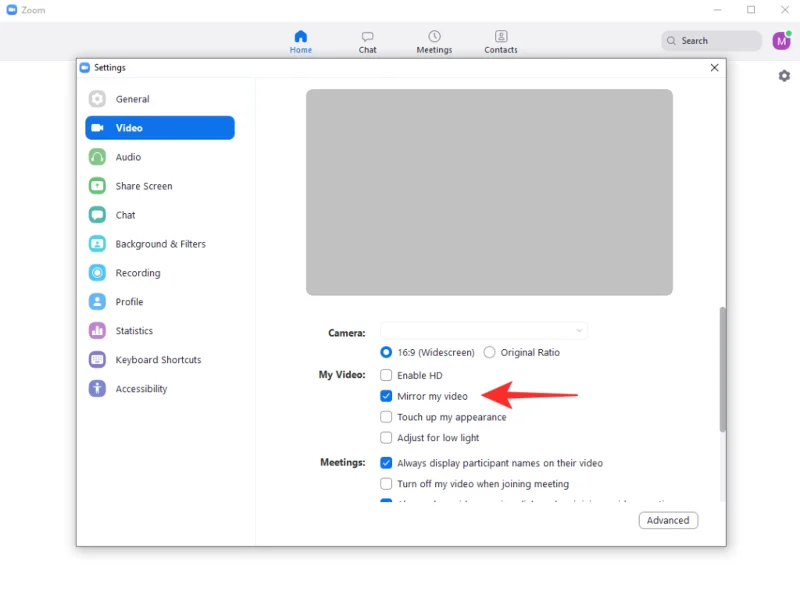Open the Contacts icon in top bar
Image resolution: width=800 pixels, height=595 pixels.
pos(501,37)
